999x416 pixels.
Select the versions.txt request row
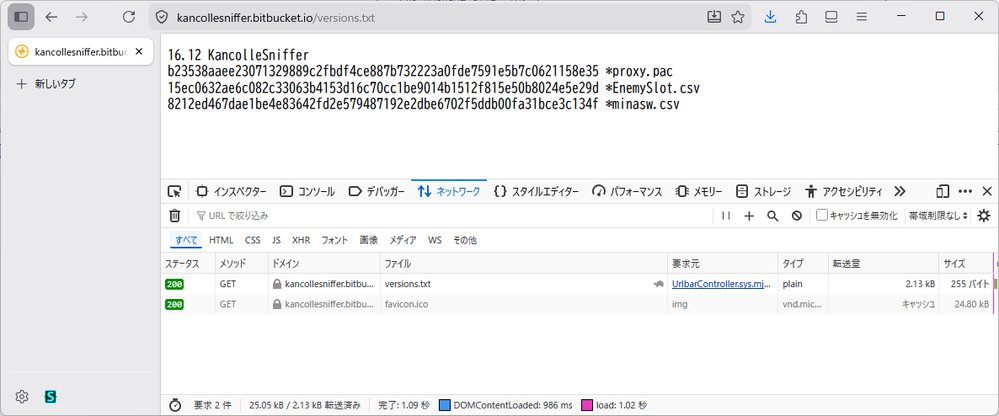577,284
